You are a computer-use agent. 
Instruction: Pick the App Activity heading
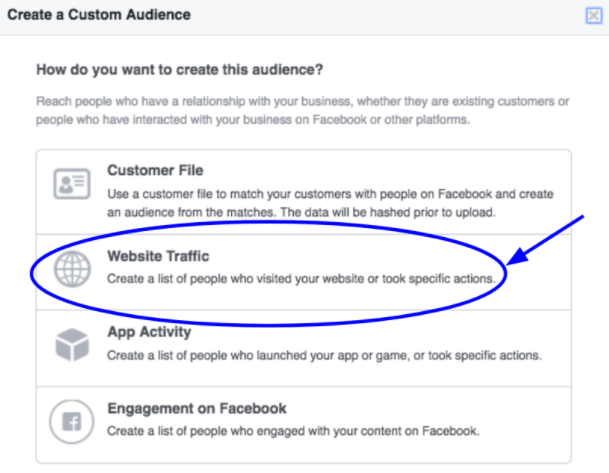pyautogui.click(x=149, y=333)
